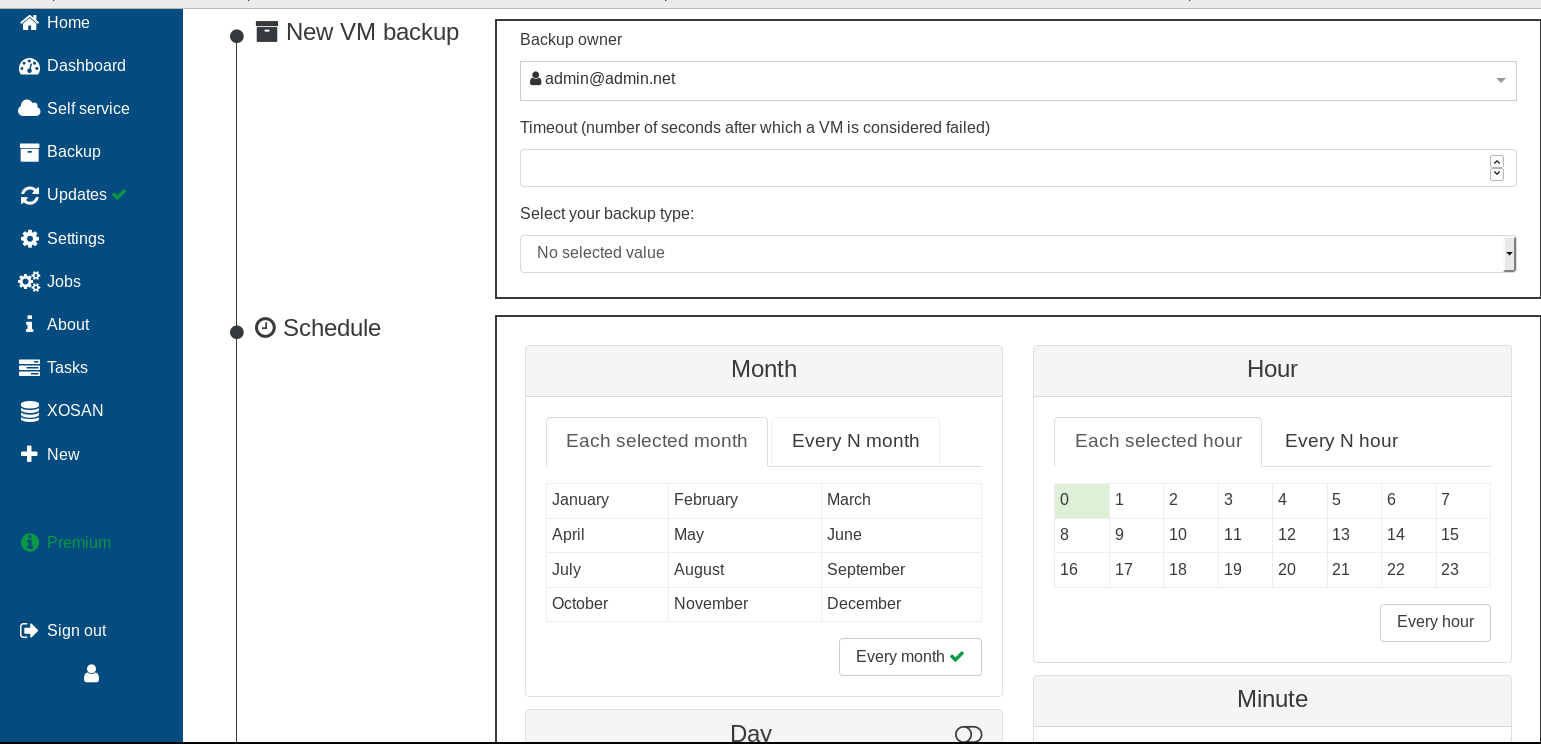Click the Every month button

click(x=910, y=657)
